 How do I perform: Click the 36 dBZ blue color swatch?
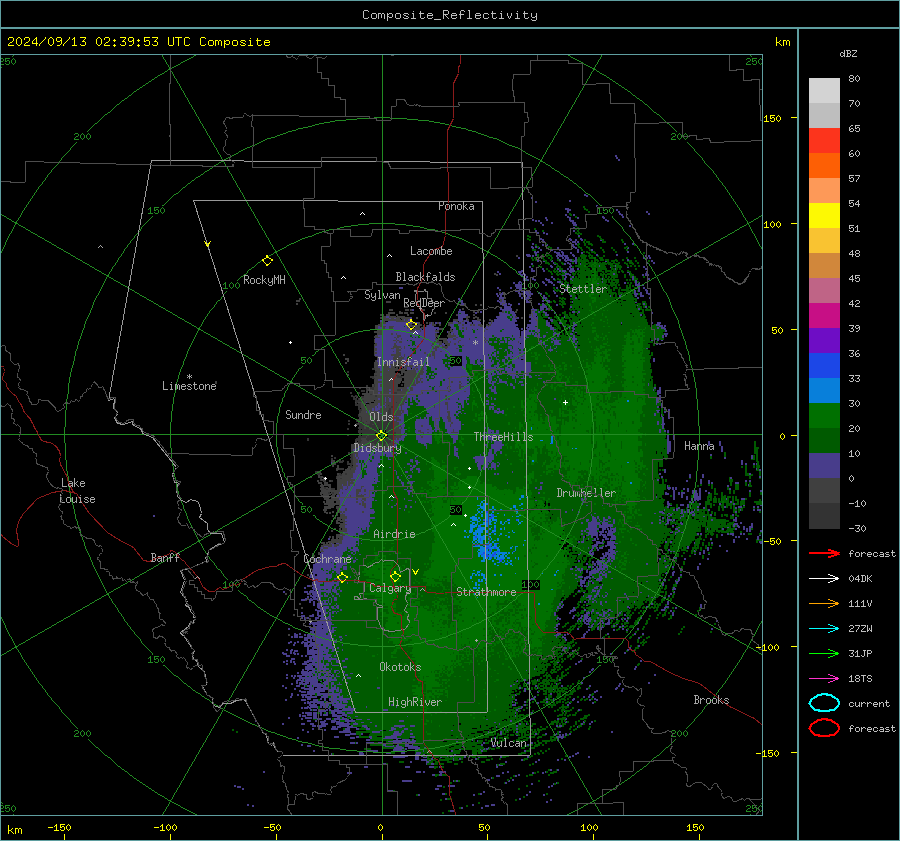click(824, 365)
